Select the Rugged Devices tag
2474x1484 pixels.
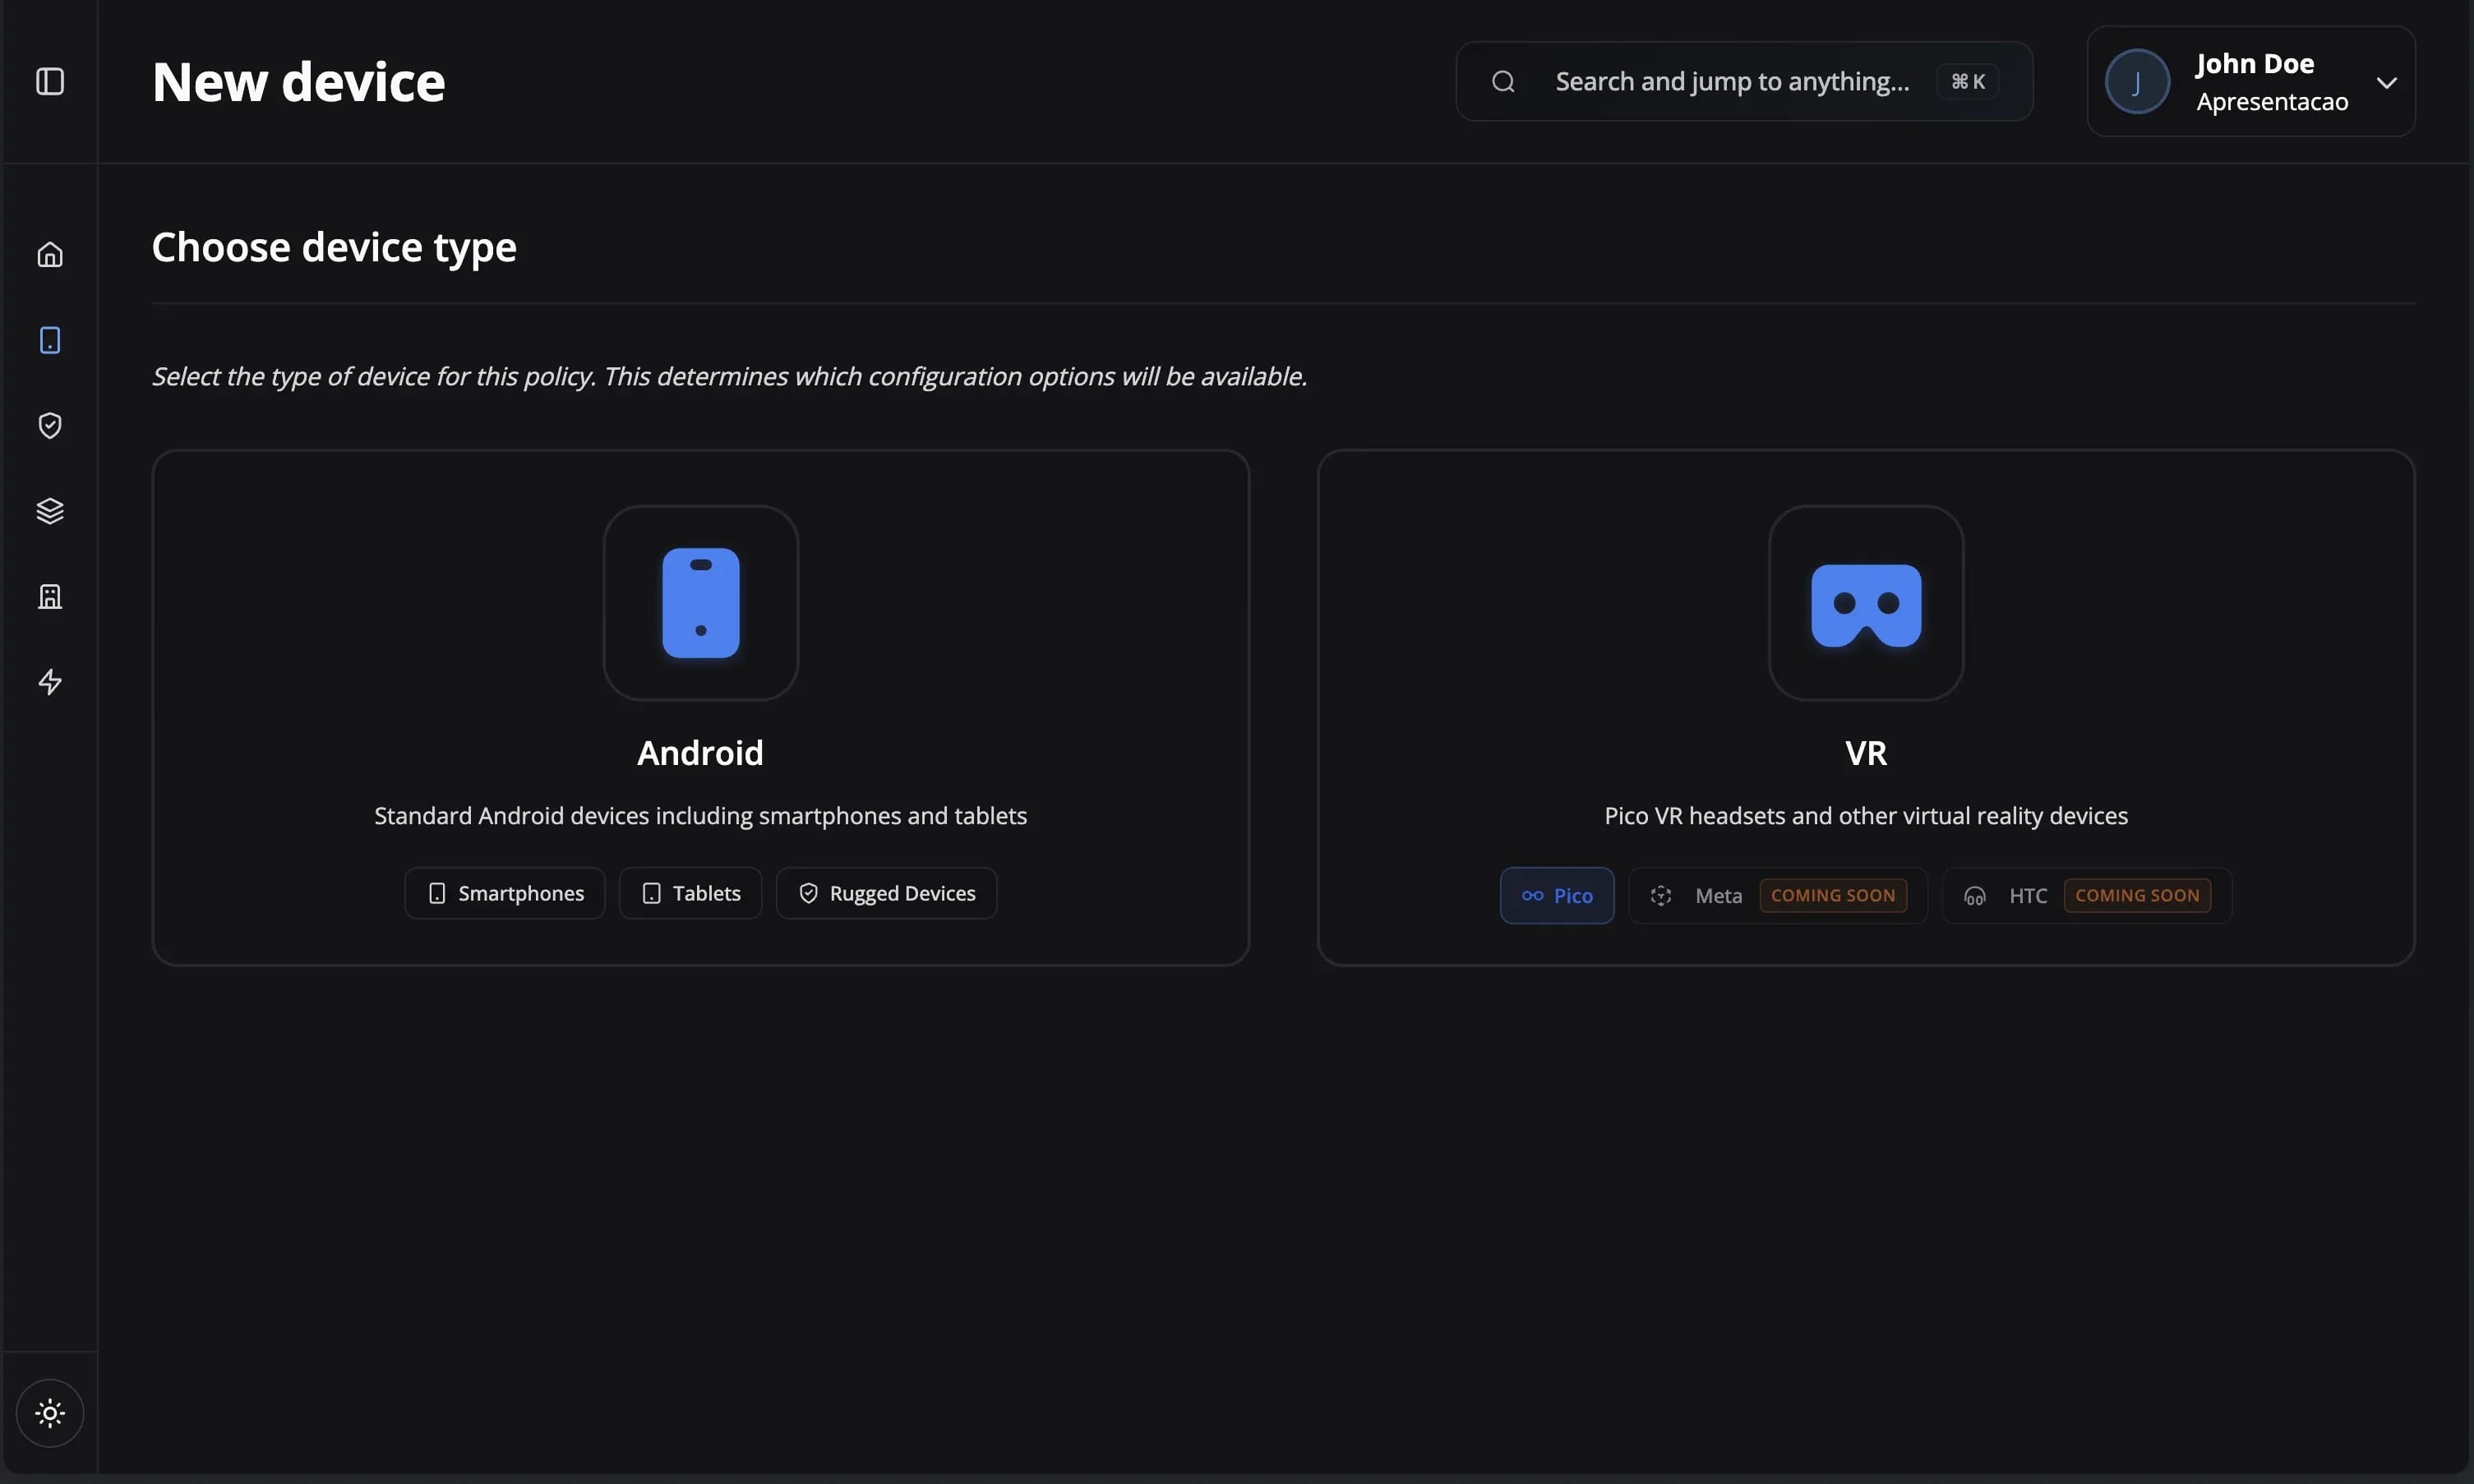(x=886, y=893)
